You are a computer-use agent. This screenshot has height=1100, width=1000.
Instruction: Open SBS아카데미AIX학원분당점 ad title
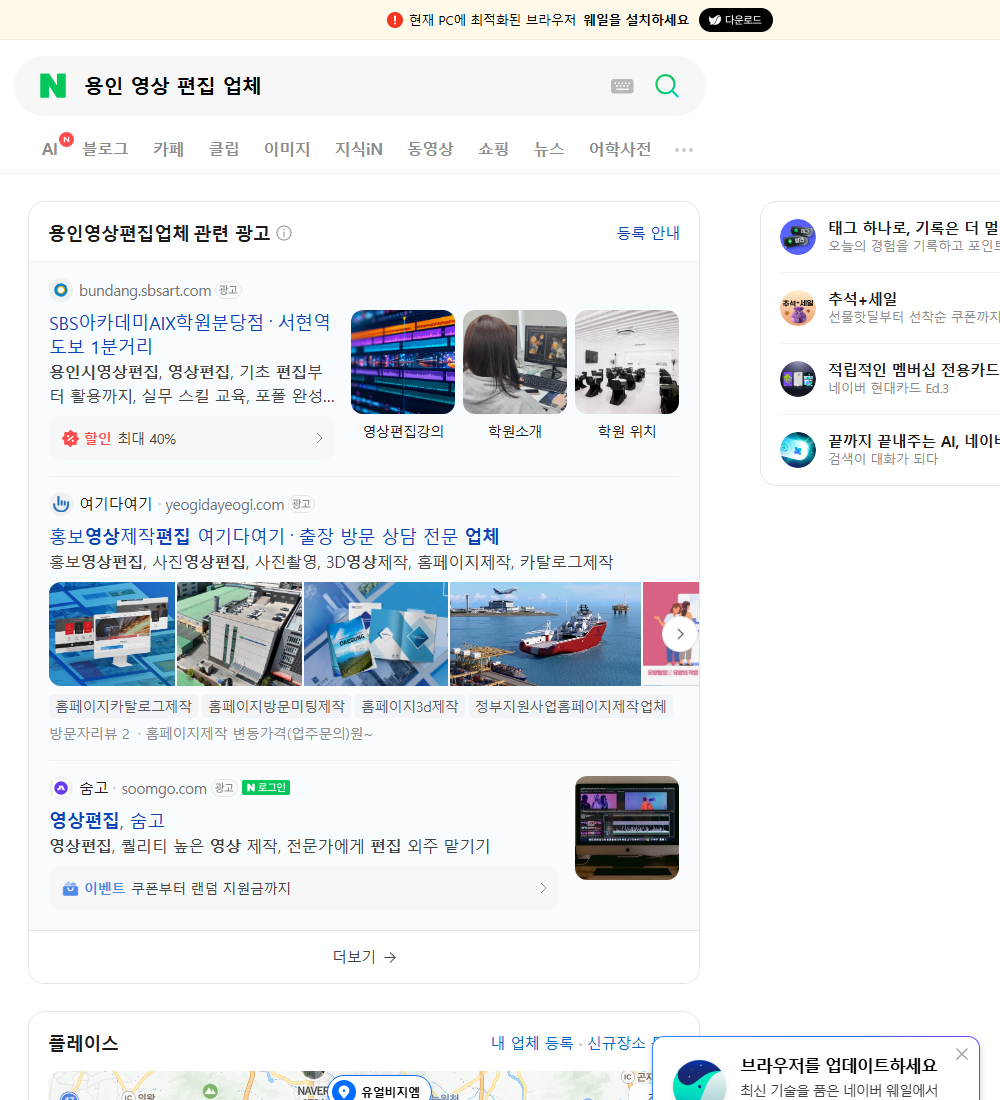pos(190,334)
